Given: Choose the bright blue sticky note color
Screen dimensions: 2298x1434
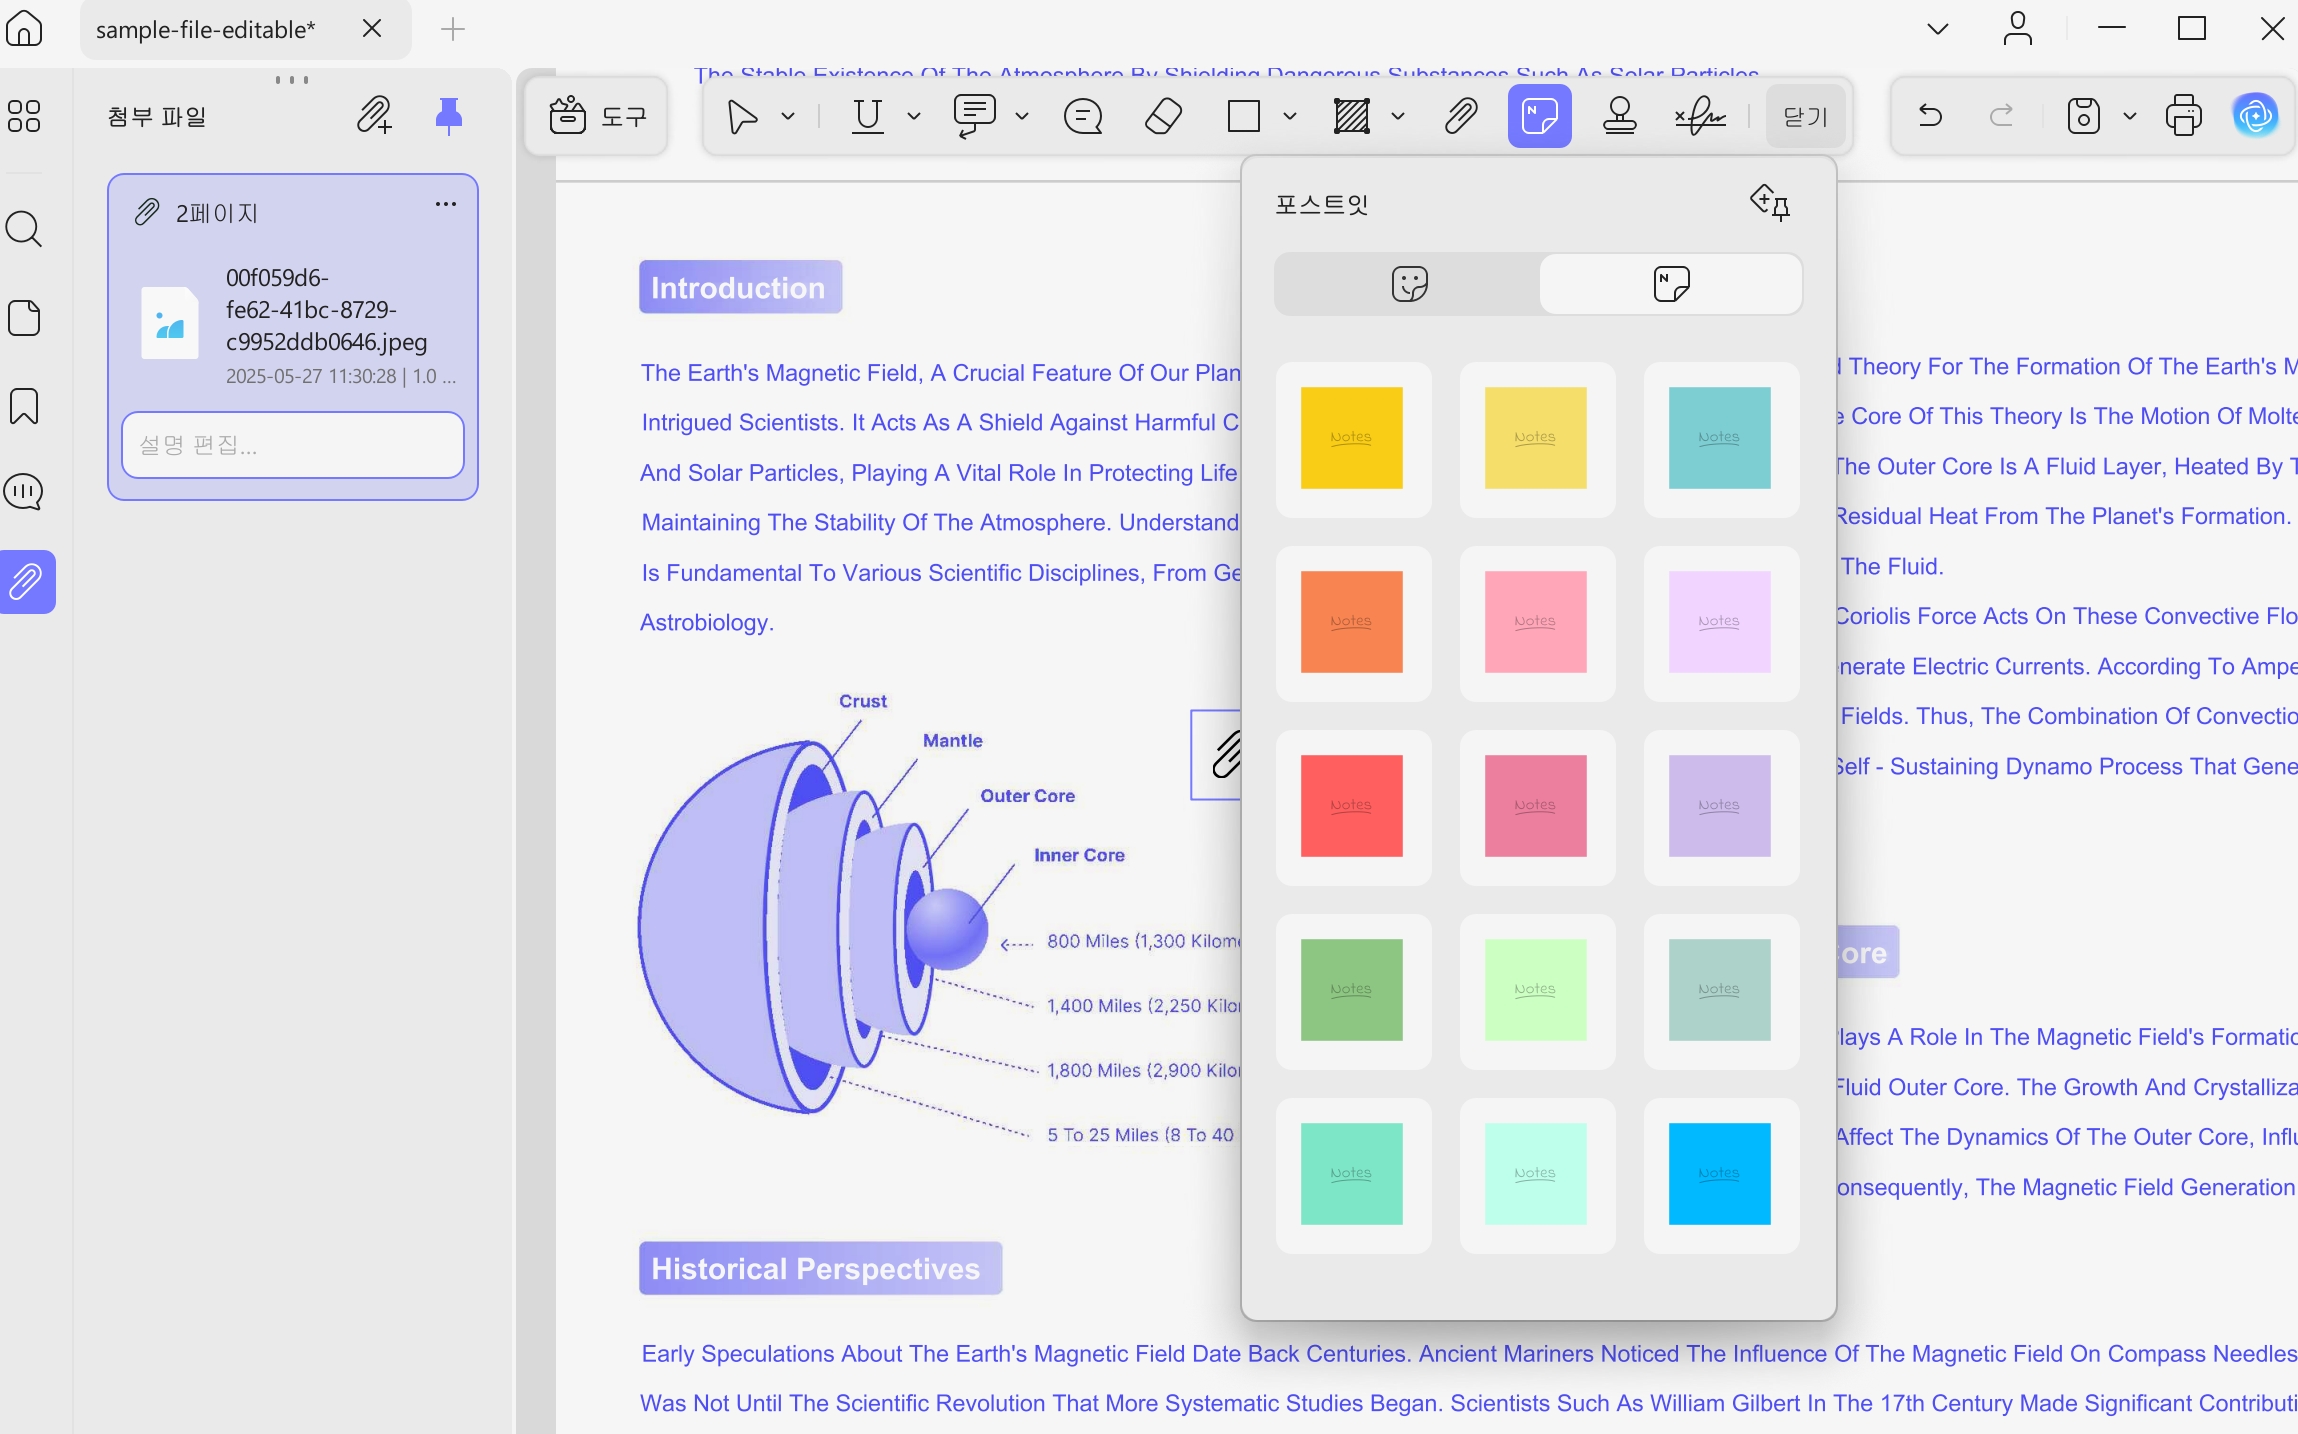Looking at the screenshot, I should [1720, 1173].
